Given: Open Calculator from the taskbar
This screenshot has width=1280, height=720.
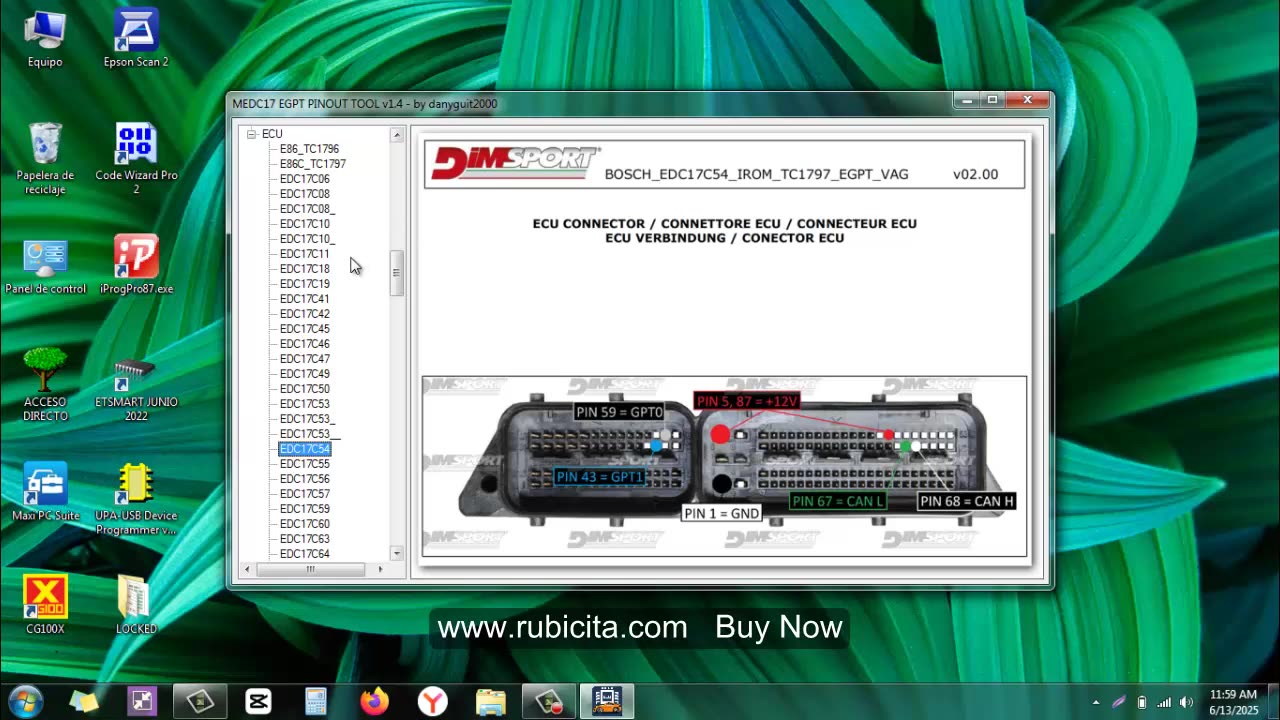Looking at the screenshot, I should point(316,701).
